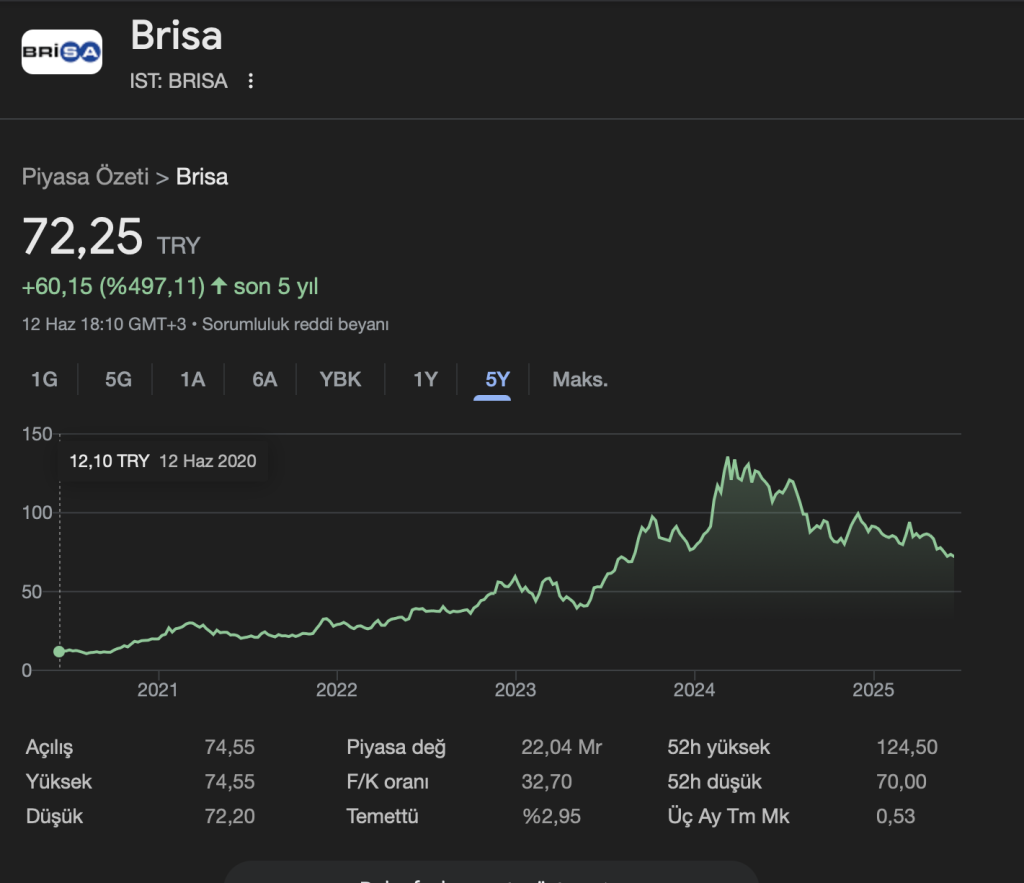
Task: Click the 22,04 Mr market cap value
Action: click(x=562, y=747)
